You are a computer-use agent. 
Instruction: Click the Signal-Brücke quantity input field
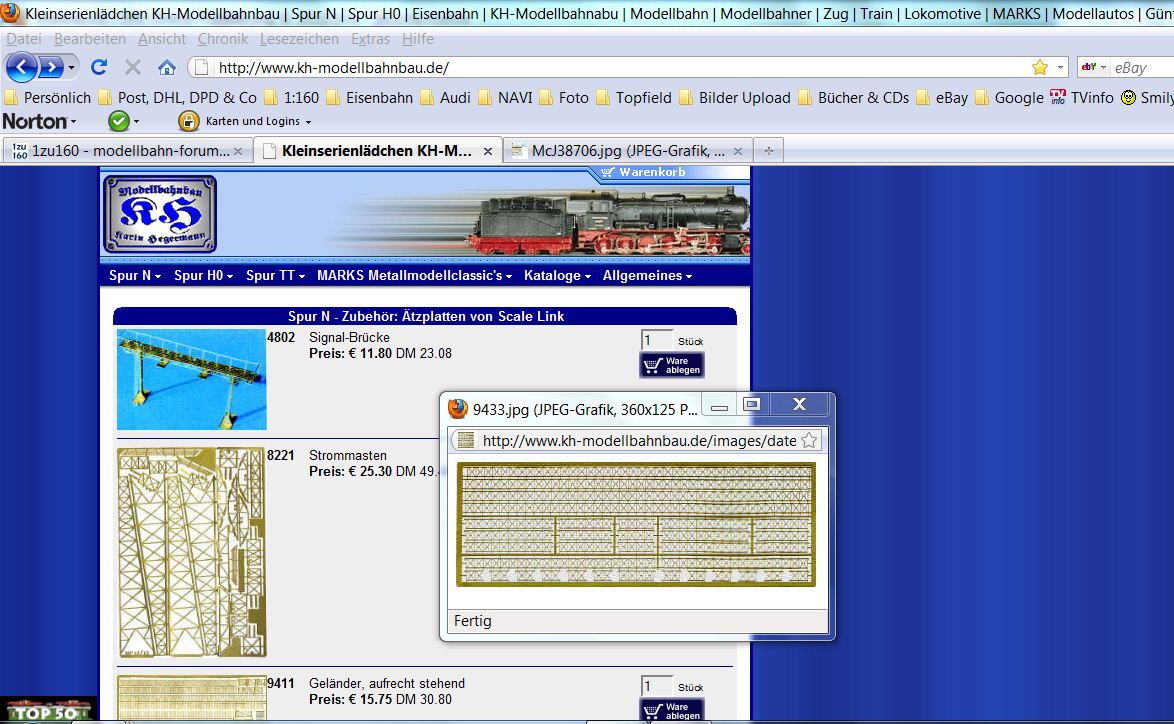coord(657,340)
